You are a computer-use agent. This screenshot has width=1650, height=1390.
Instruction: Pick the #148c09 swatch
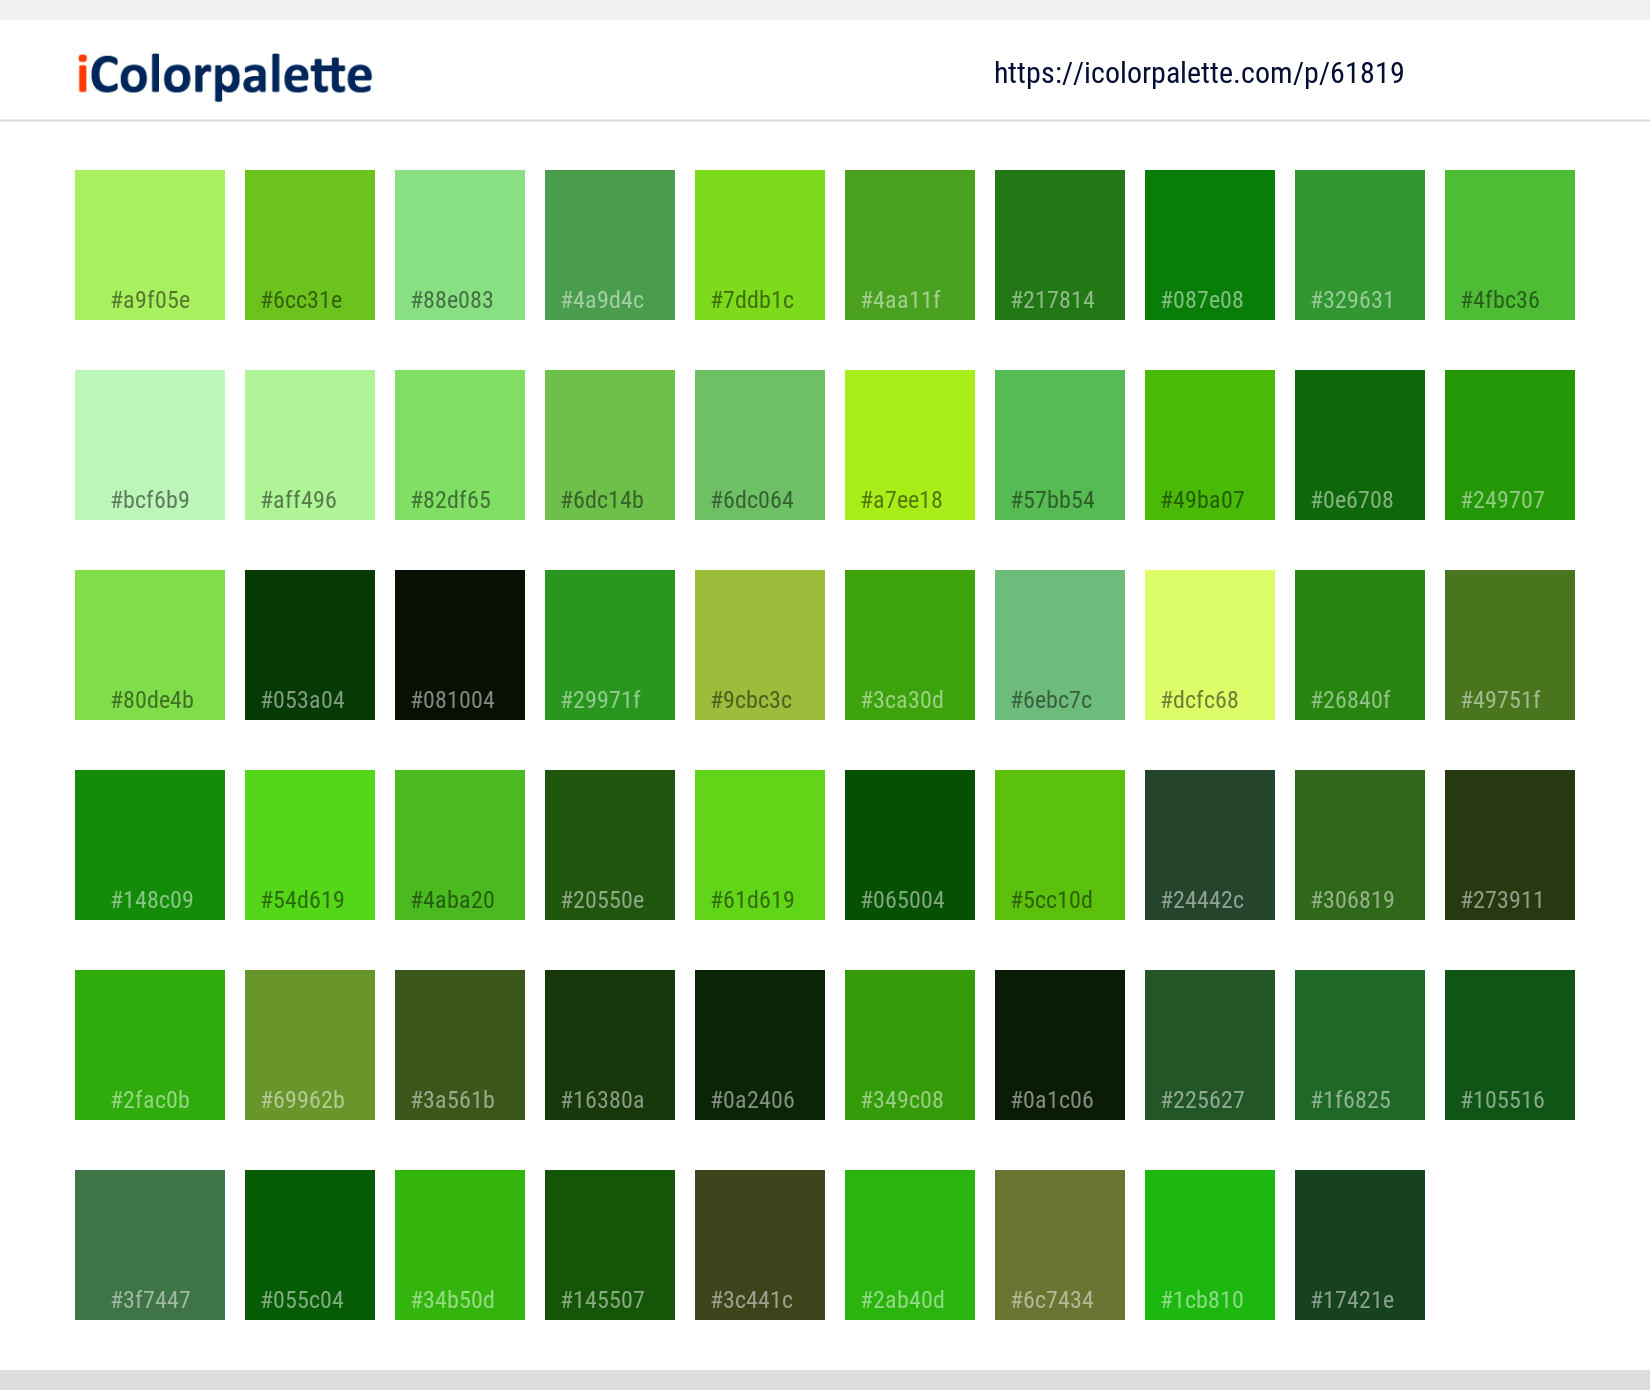(x=150, y=845)
